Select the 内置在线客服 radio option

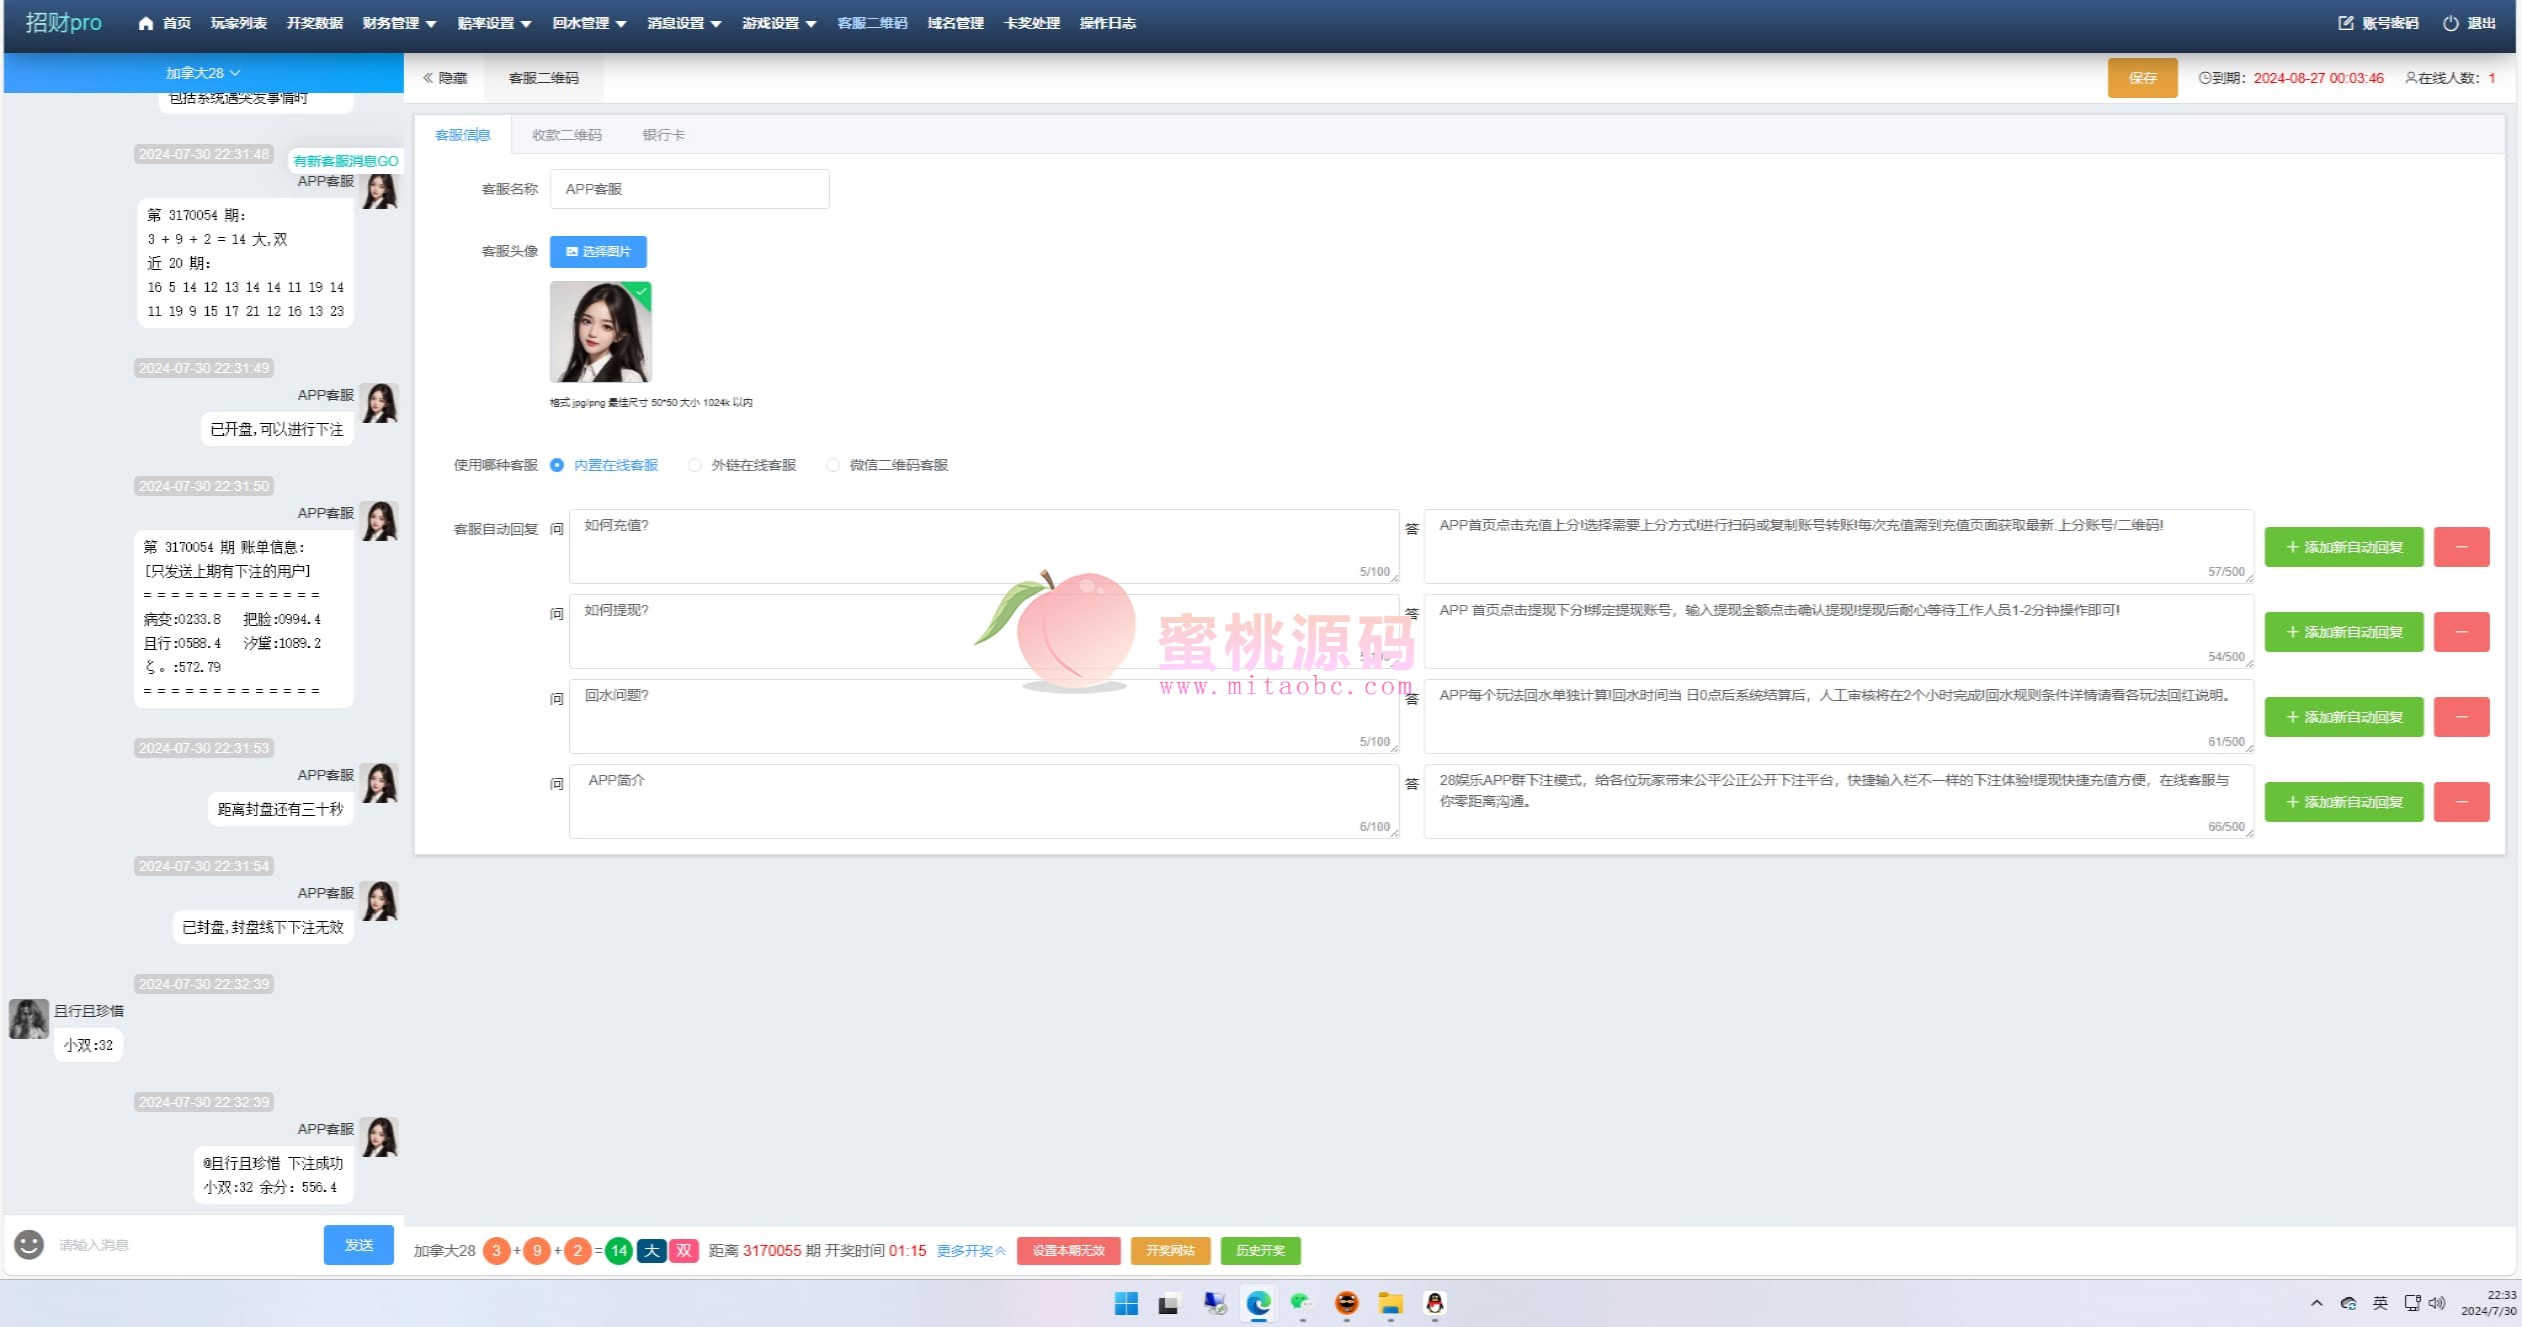click(557, 465)
